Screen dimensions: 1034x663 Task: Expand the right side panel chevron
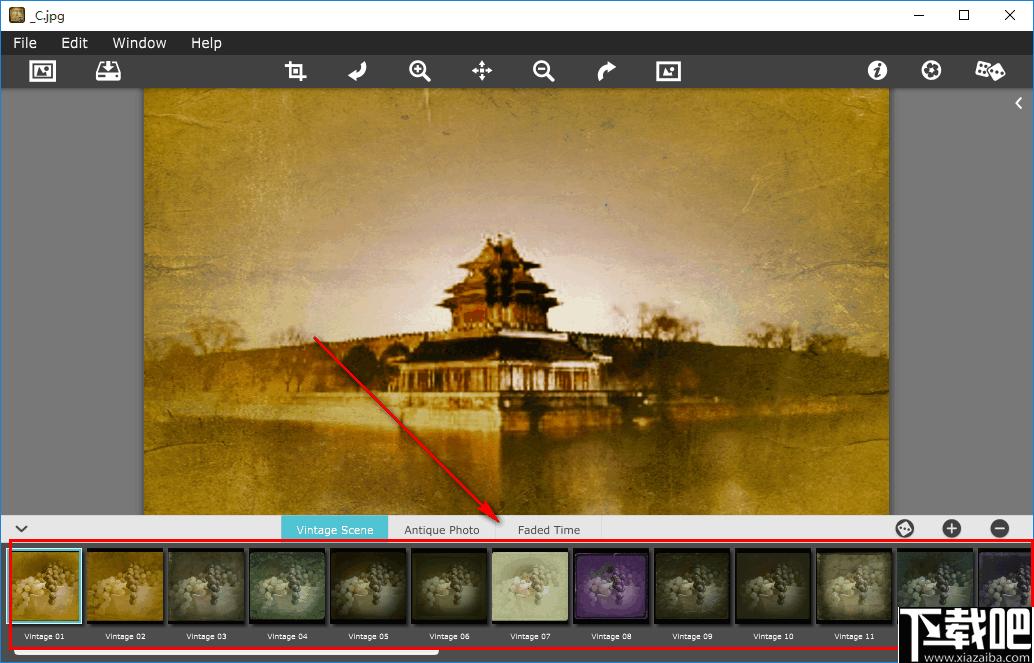click(1019, 103)
